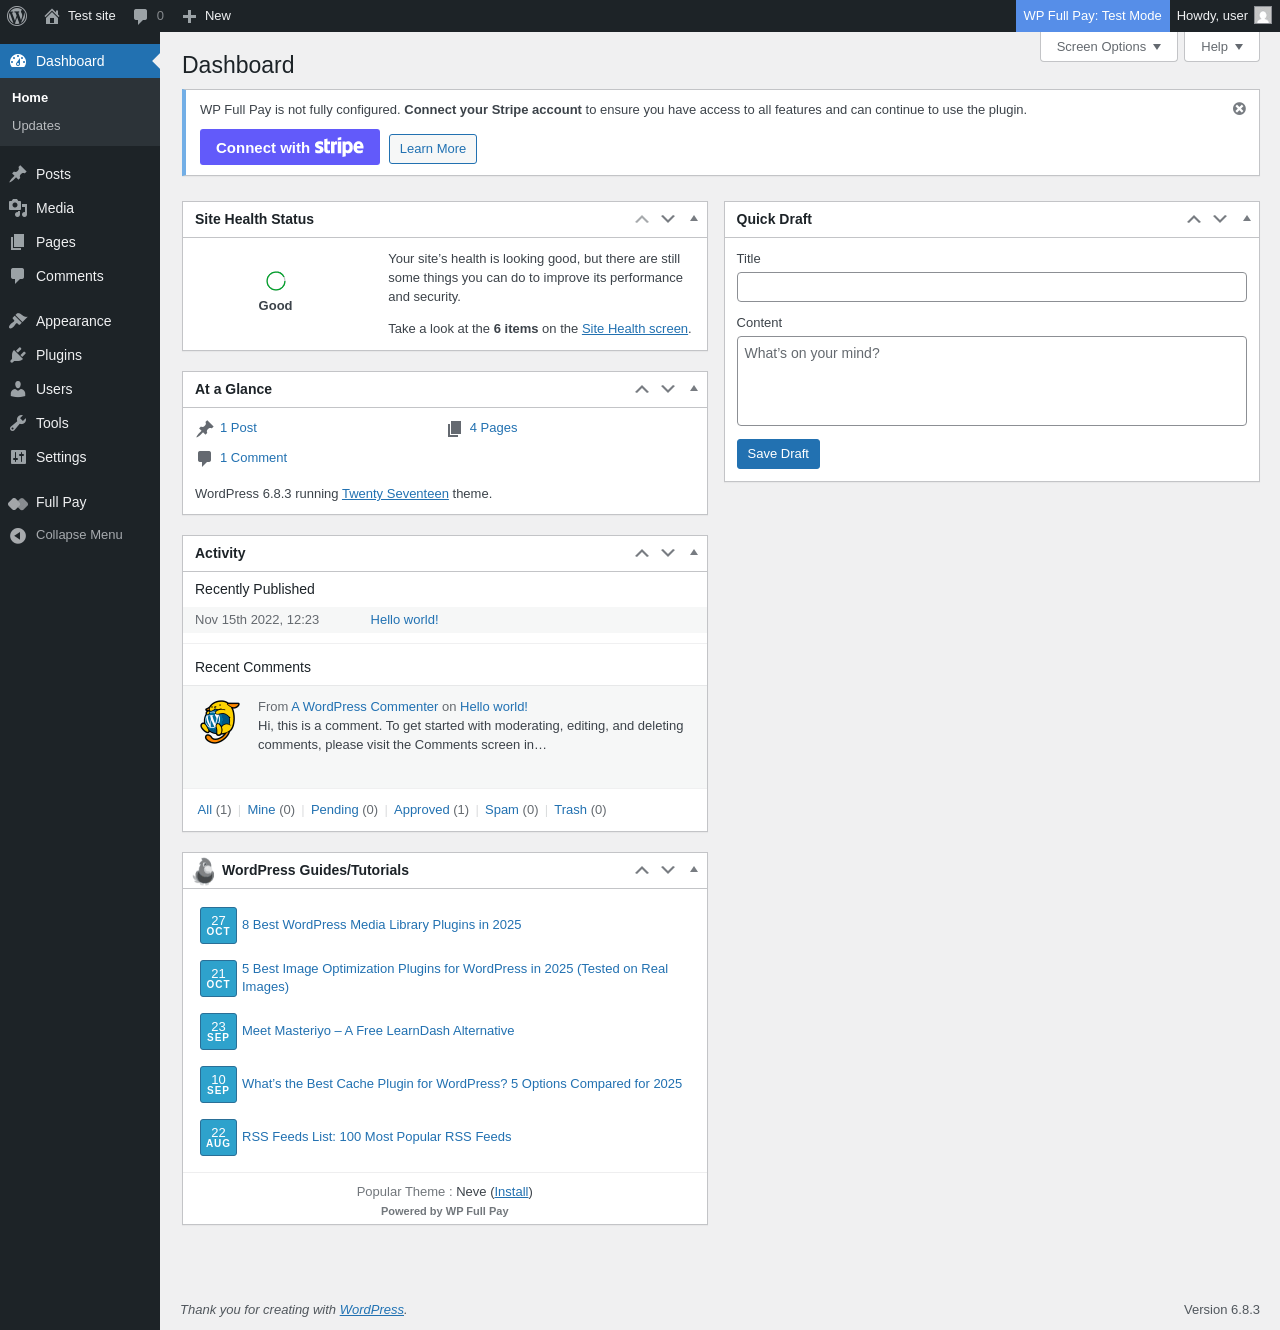Screen dimensions: 1280x1330
Task: Click the Settings sliders icon in sidebar
Action: 18,457
